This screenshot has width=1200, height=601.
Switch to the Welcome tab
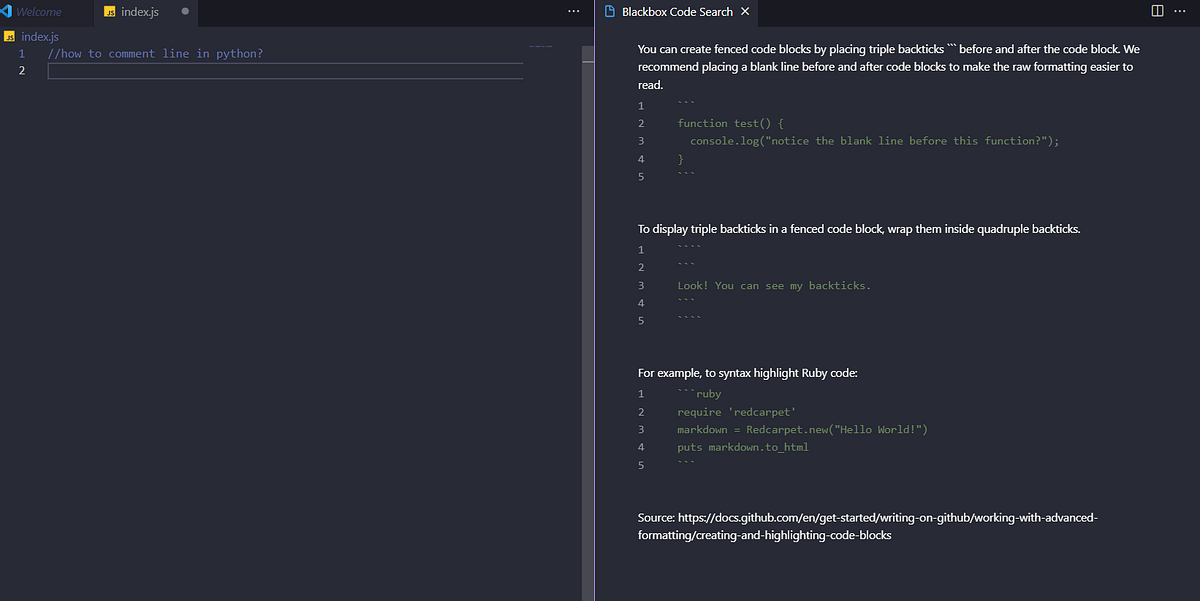40,13
